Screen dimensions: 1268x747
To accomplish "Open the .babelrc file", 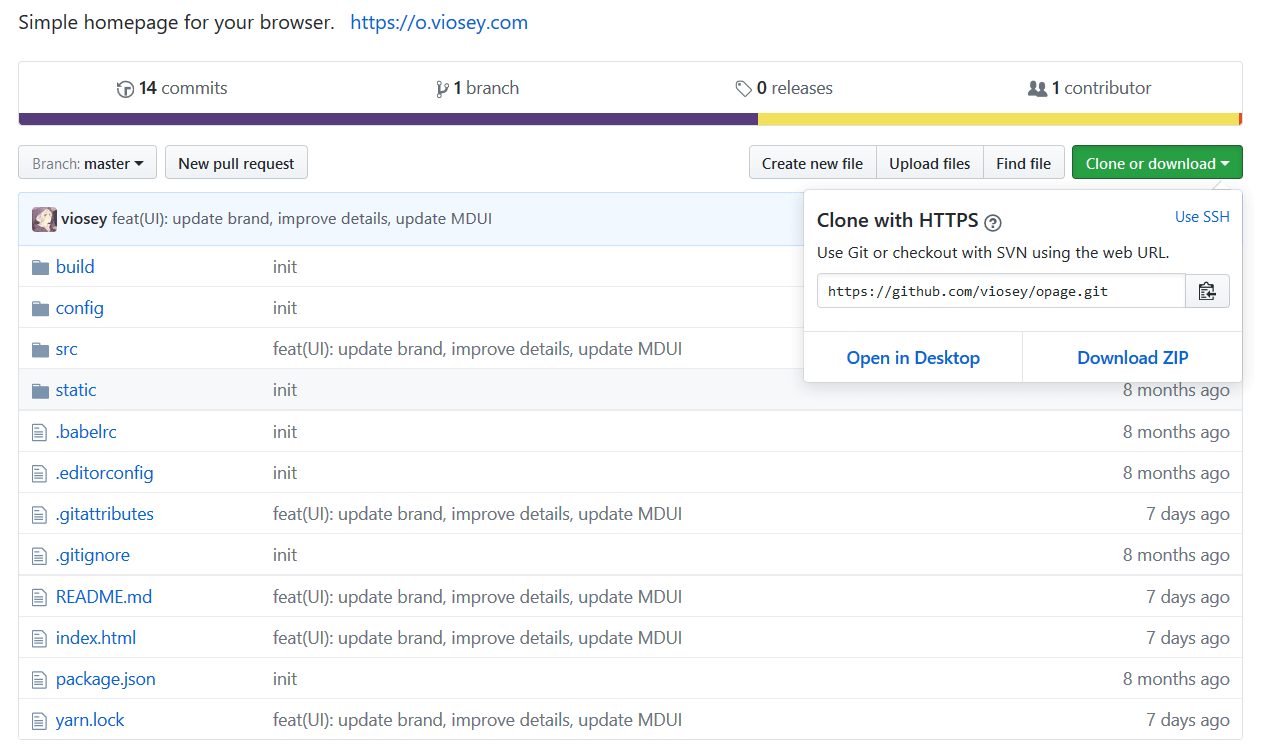I will [86, 432].
